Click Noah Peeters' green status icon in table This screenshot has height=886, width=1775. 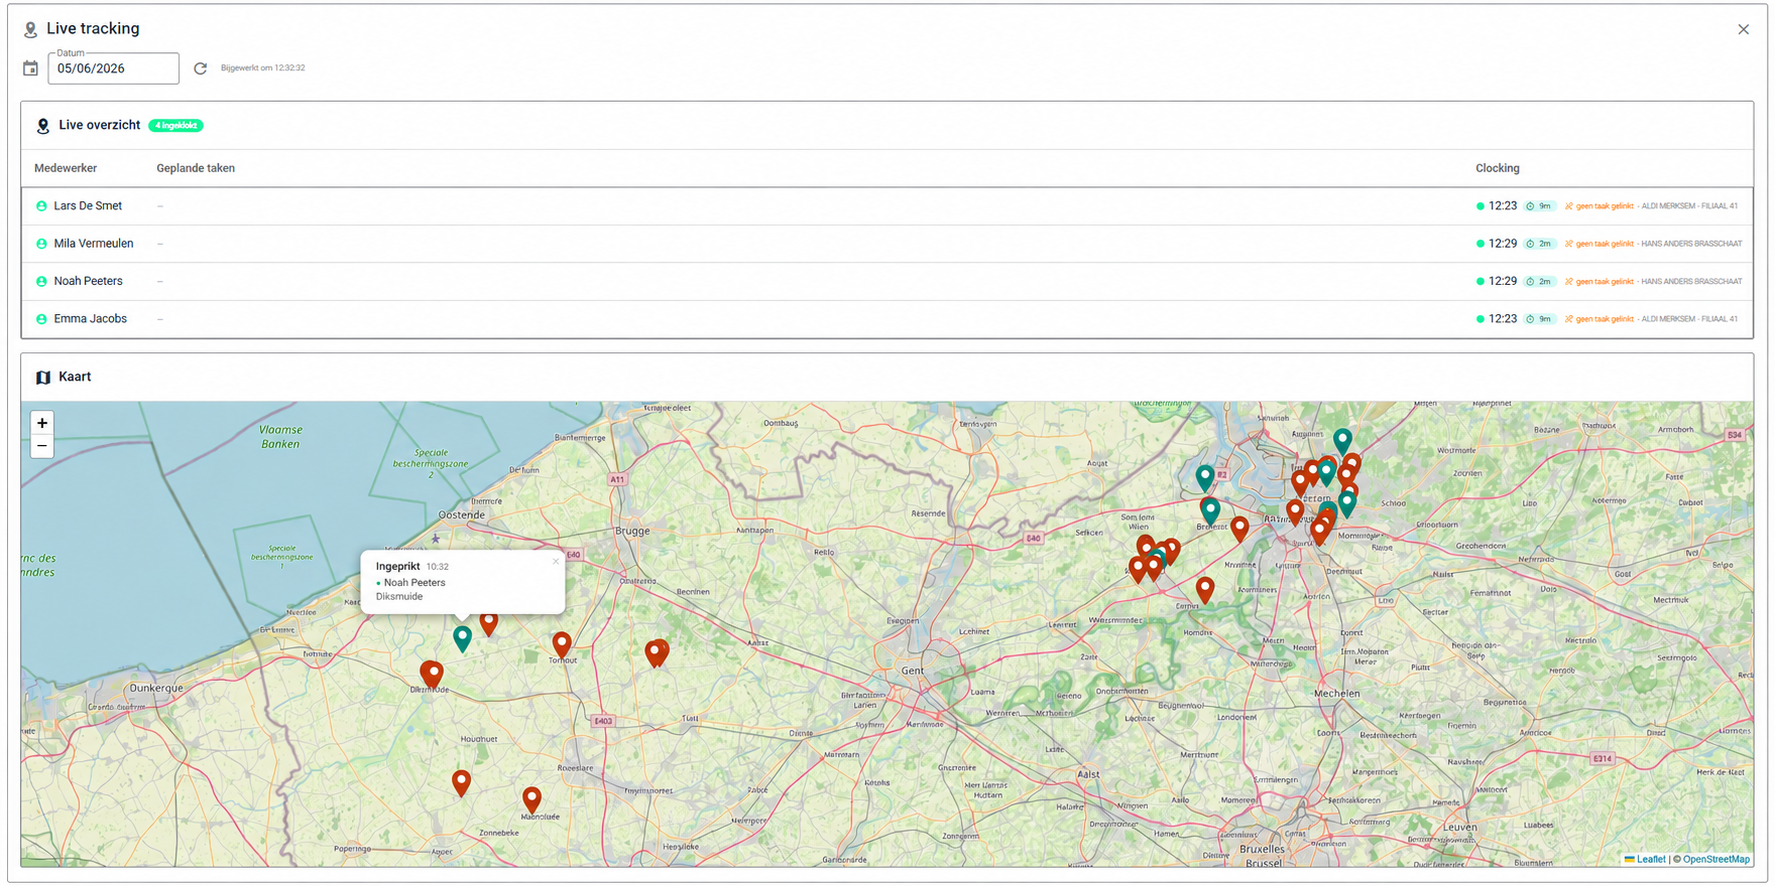point(41,282)
